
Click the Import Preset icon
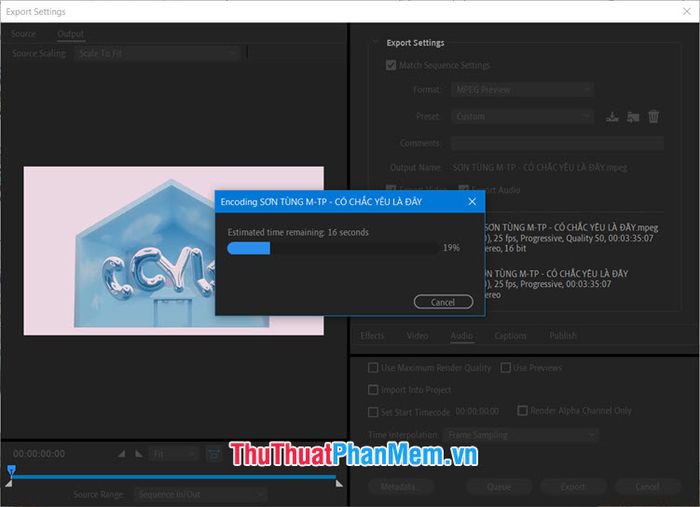[x=633, y=117]
